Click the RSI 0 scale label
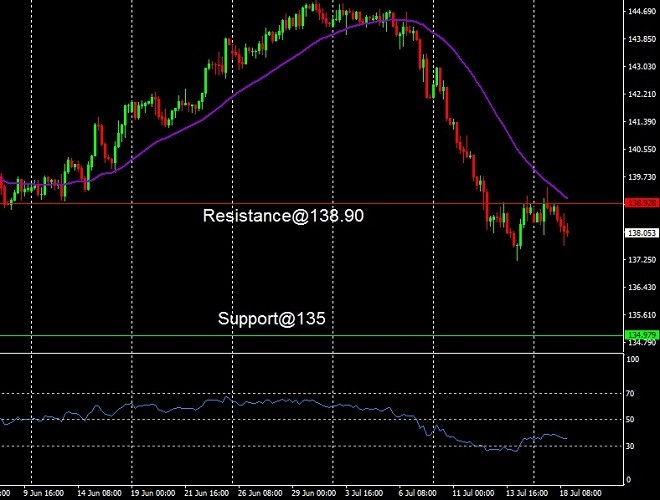Viewport: 660px width, 500px height. (628, 479)
